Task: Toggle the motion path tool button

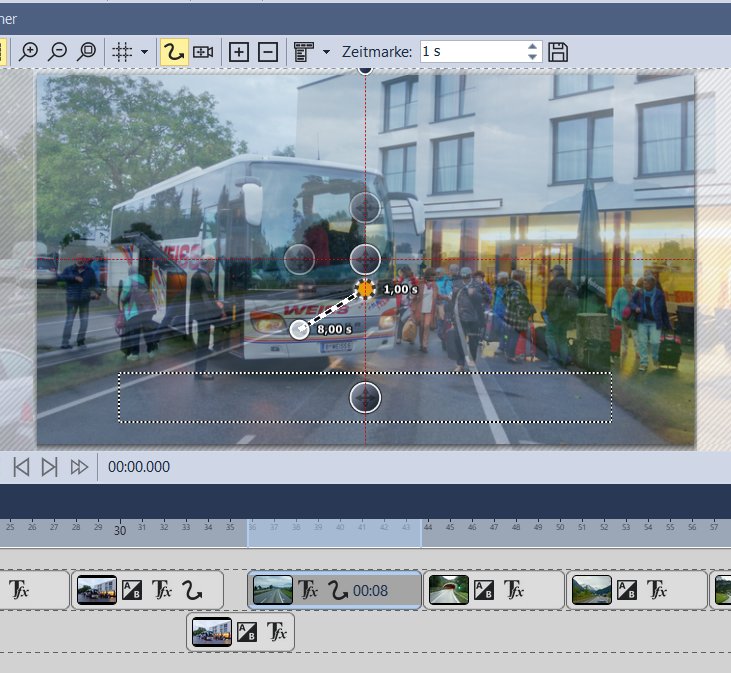Action: coord(173,51)
